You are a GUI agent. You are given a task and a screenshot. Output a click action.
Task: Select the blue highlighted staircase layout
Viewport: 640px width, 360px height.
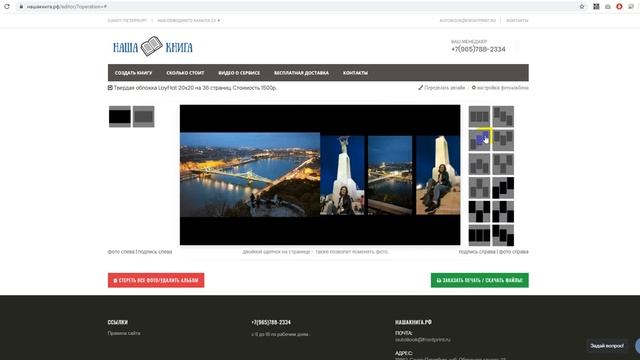(x=479, y=140)
